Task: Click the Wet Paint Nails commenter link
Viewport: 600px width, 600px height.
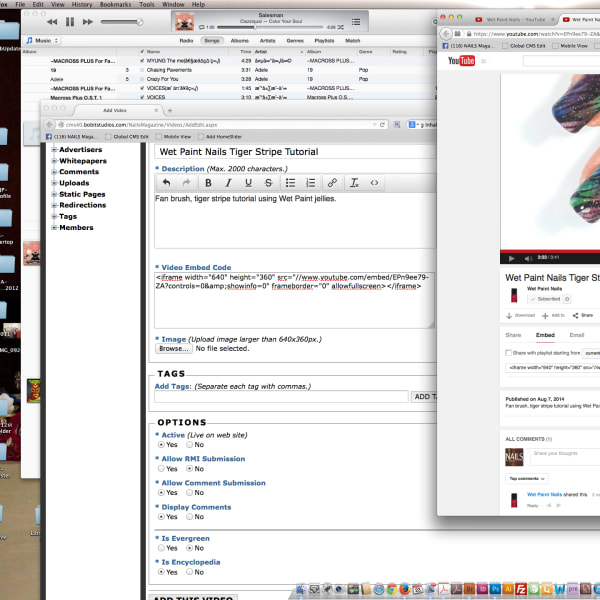Action: pyautogui.click(x=545, y=494)
